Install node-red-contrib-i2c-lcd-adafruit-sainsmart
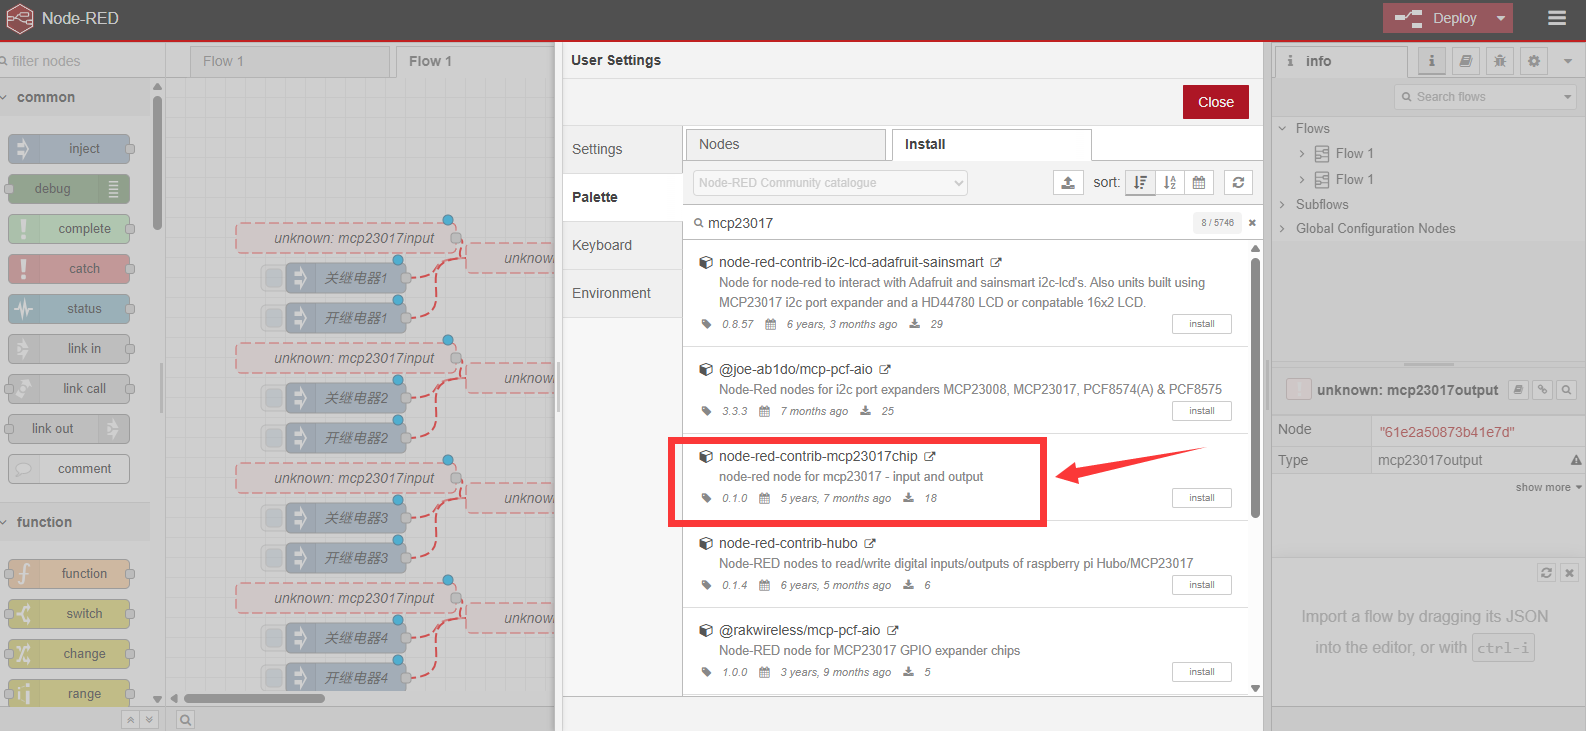1586x731 pixels. [1202, 324]
